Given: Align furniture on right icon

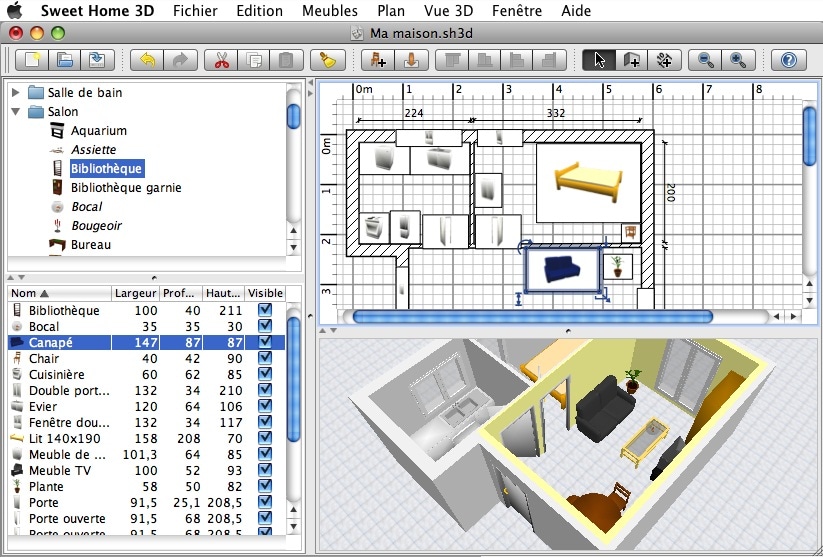Looking at the screenshot, I should [550, 60].
